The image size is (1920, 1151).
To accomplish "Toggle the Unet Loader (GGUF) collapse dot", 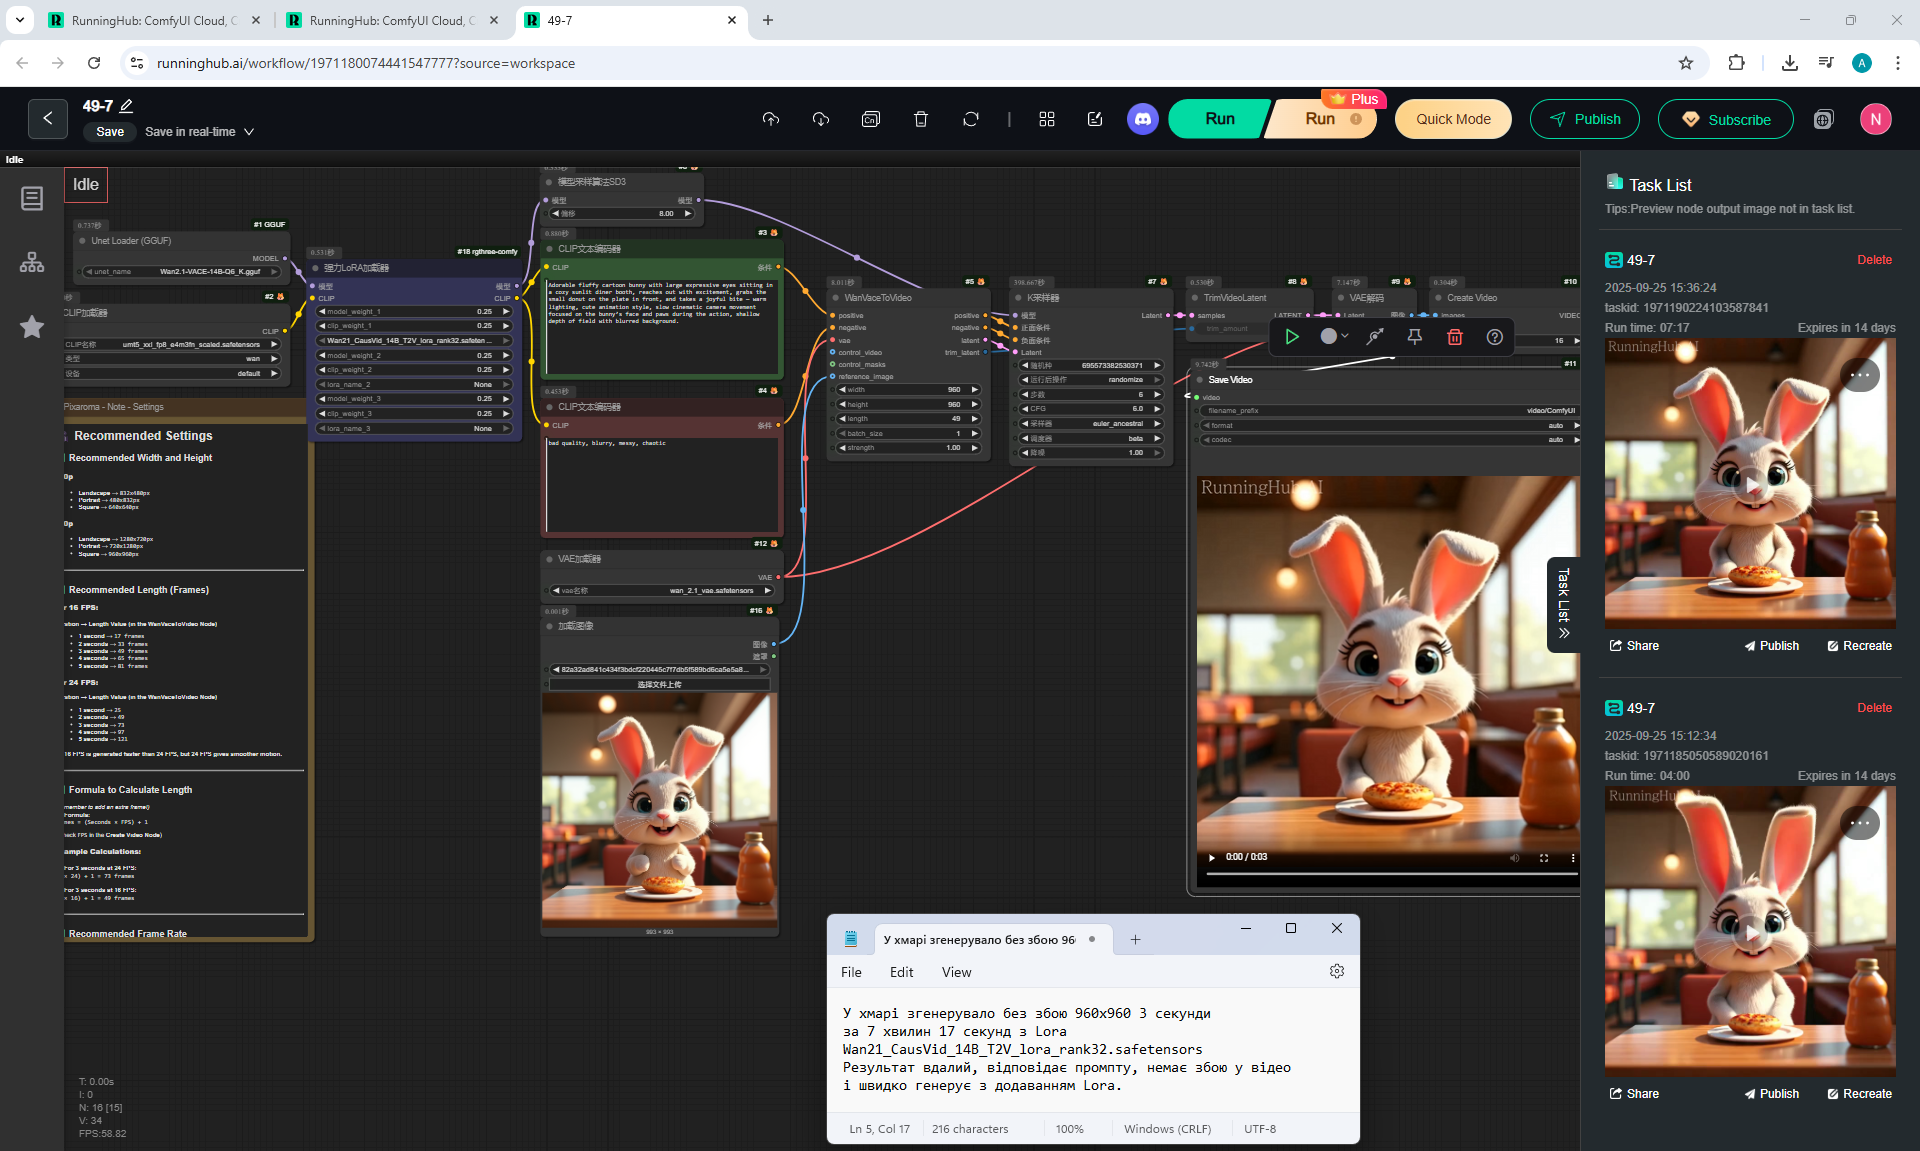I will pos(82,241).
